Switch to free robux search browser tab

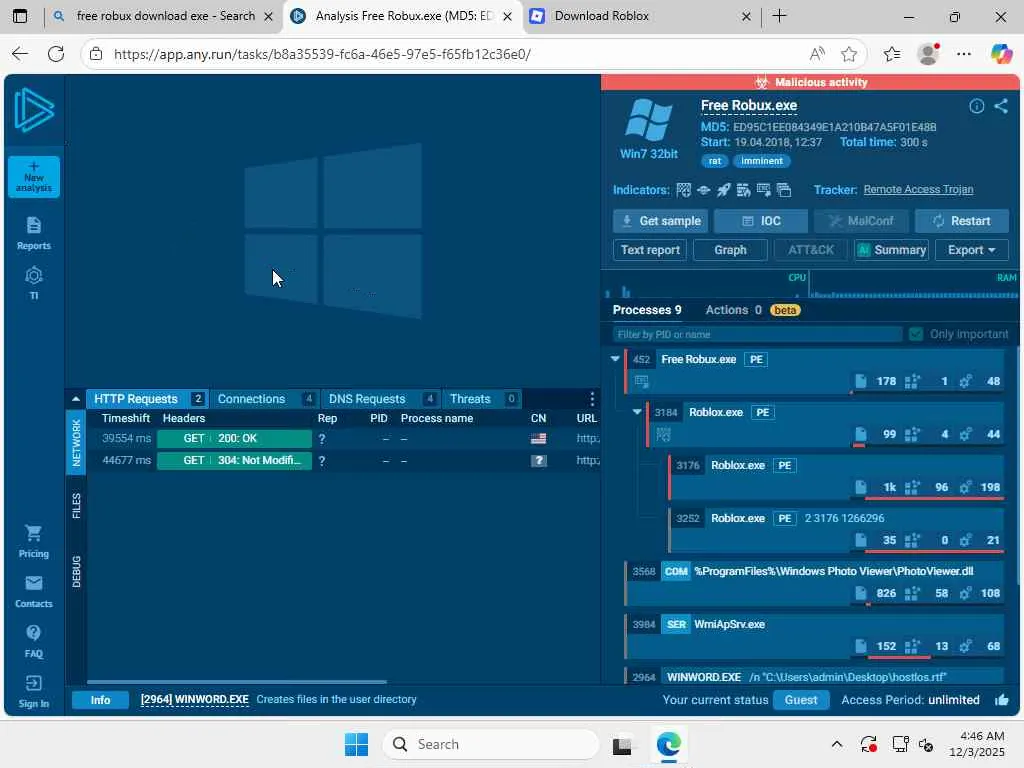164,16
